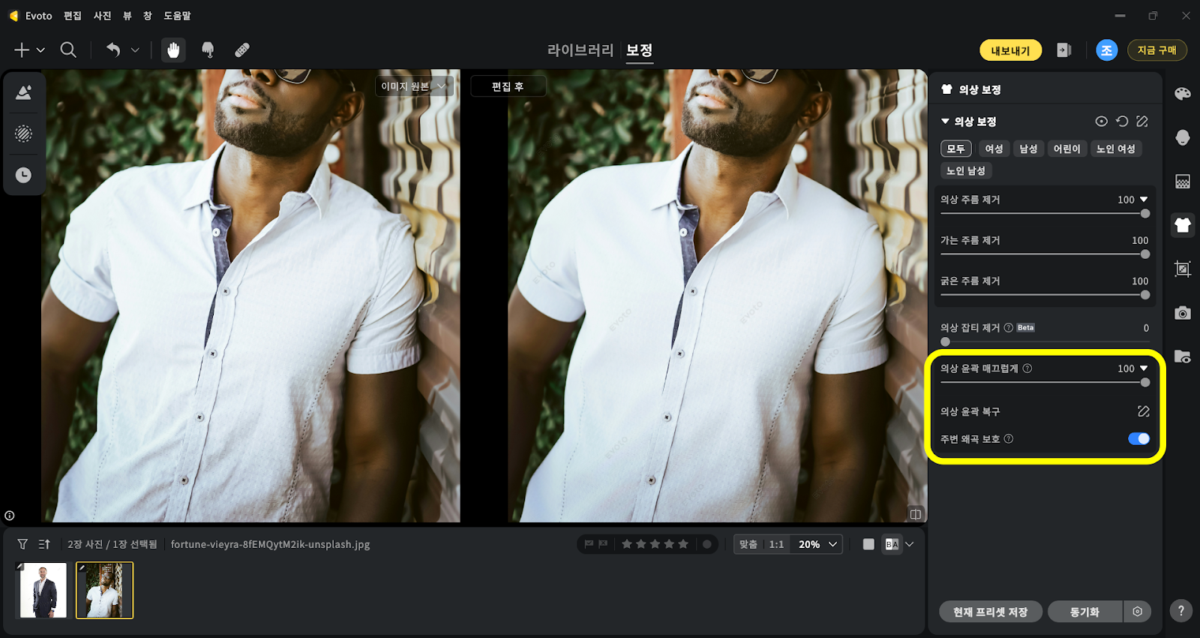This screenshot has width=1200, height=638.
Task: Open the crop tool sidebar icon
Action: point(1183,269)
